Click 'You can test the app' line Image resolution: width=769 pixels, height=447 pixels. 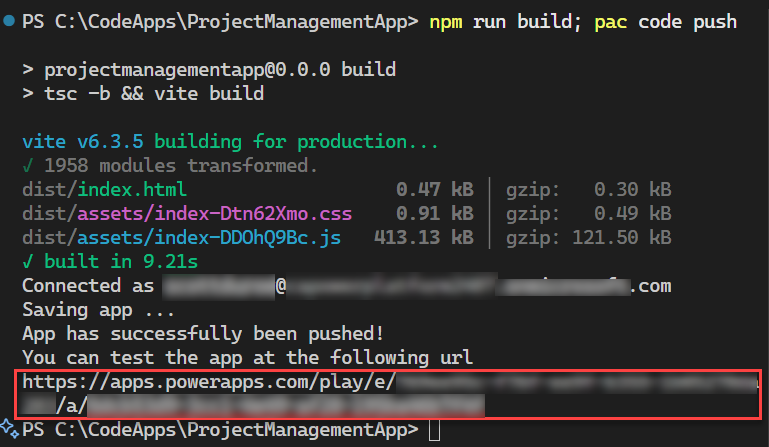(247, 357)
